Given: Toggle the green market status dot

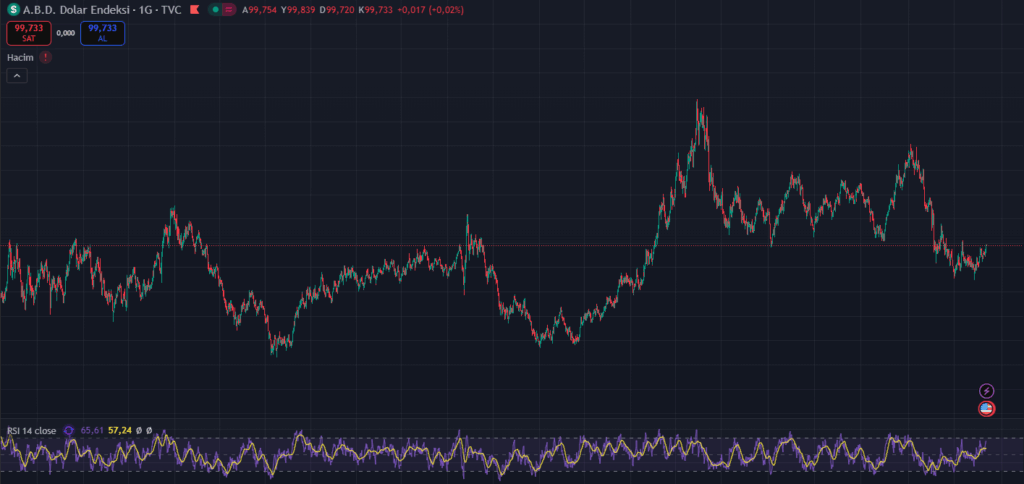Looking at the screenshot, I should (x=215, y=9).
